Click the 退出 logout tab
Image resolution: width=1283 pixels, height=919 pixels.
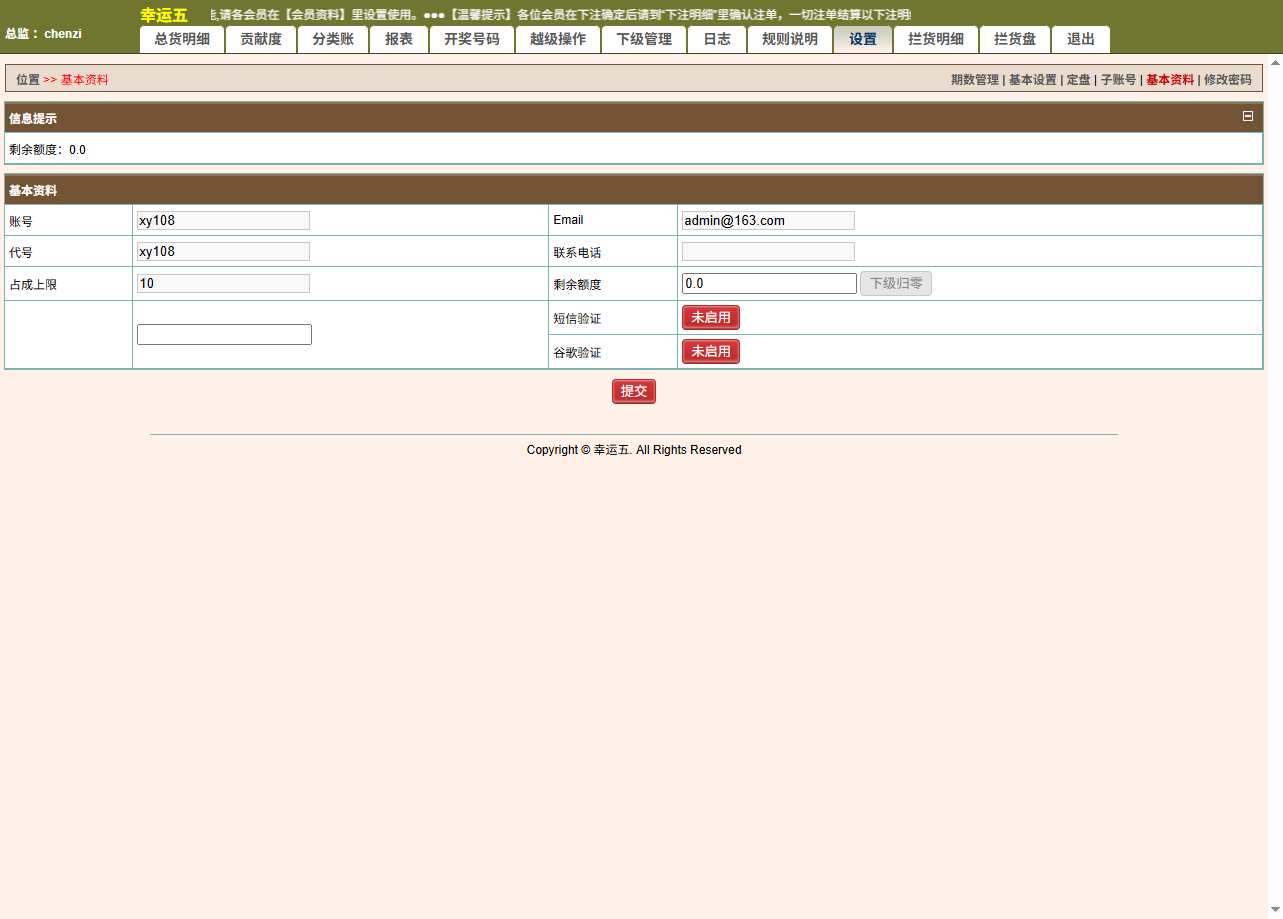(1081, 40)
